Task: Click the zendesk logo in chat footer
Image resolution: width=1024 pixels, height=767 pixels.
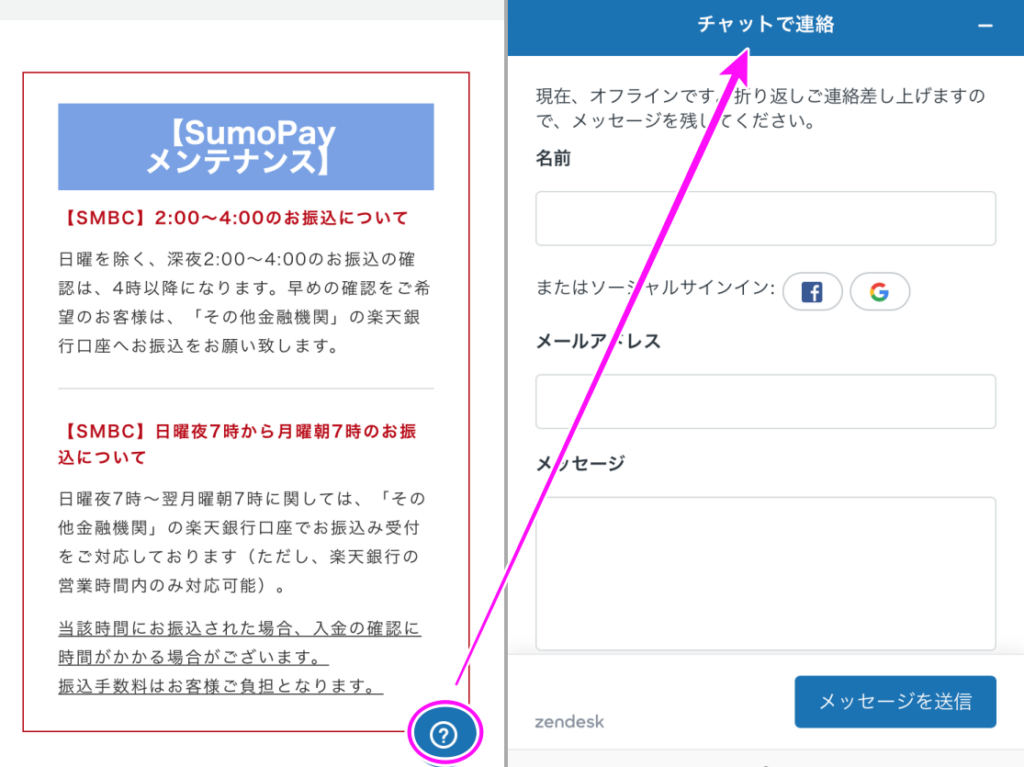Action: tap(570, 721)
